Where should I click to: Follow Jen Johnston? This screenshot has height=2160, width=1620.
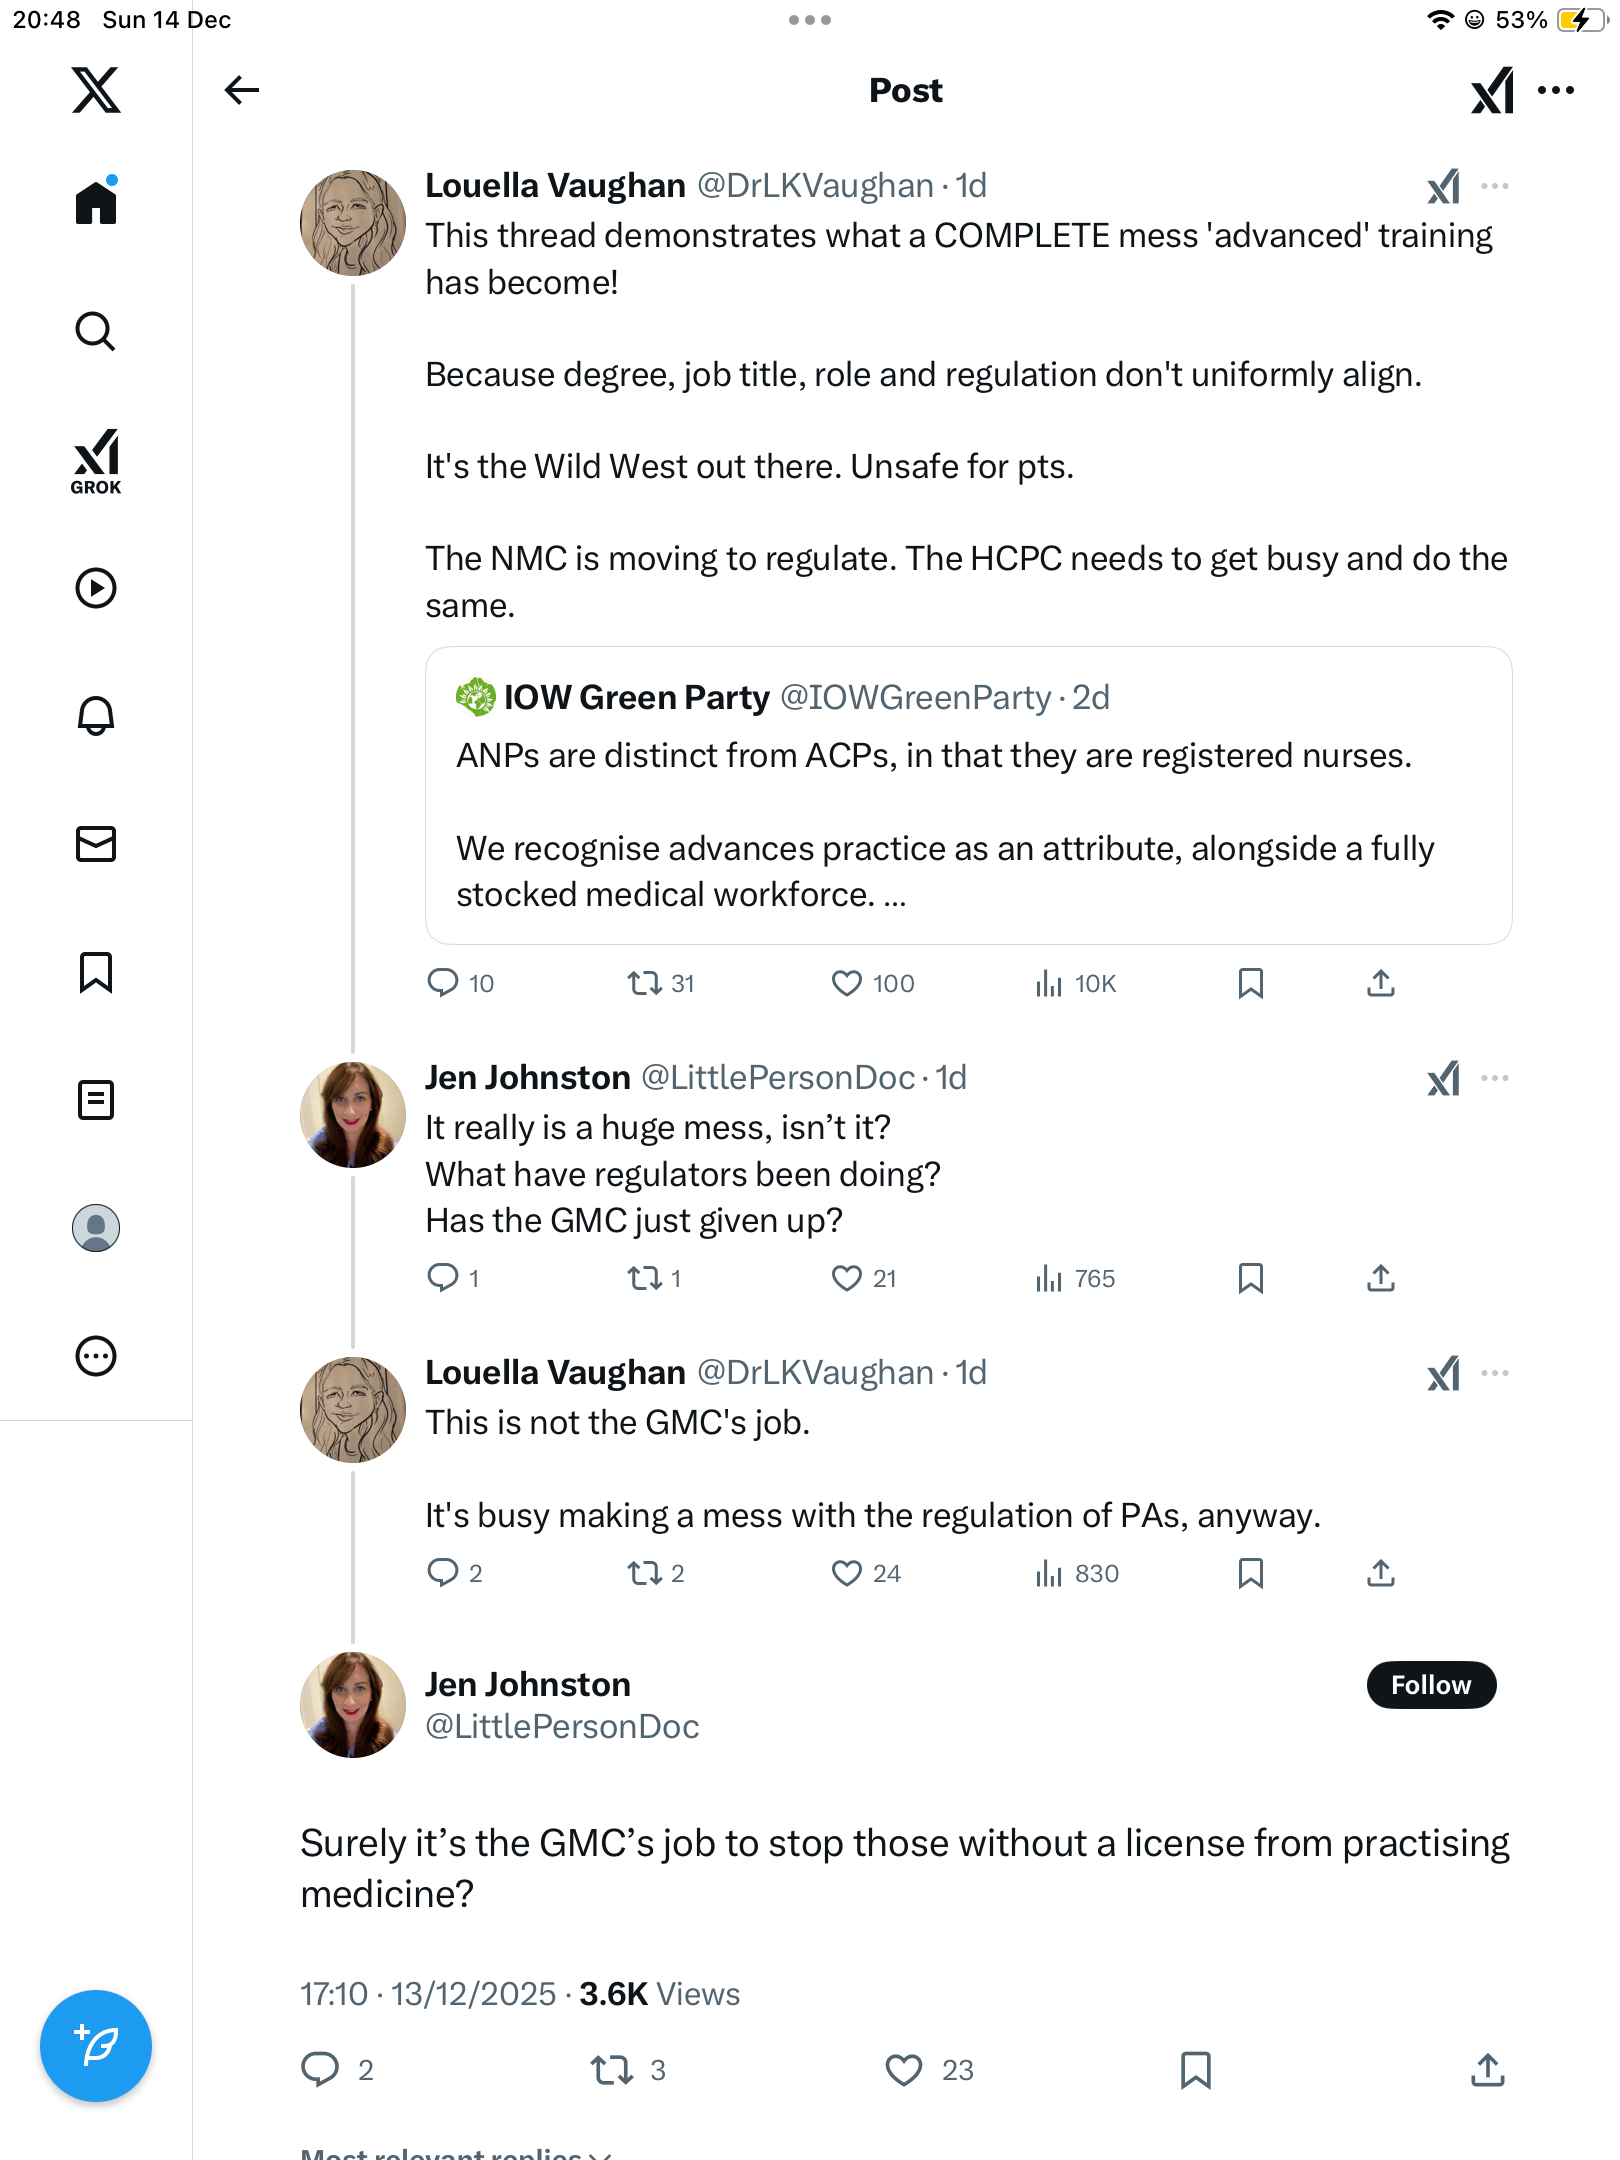coord(1431,1685)
